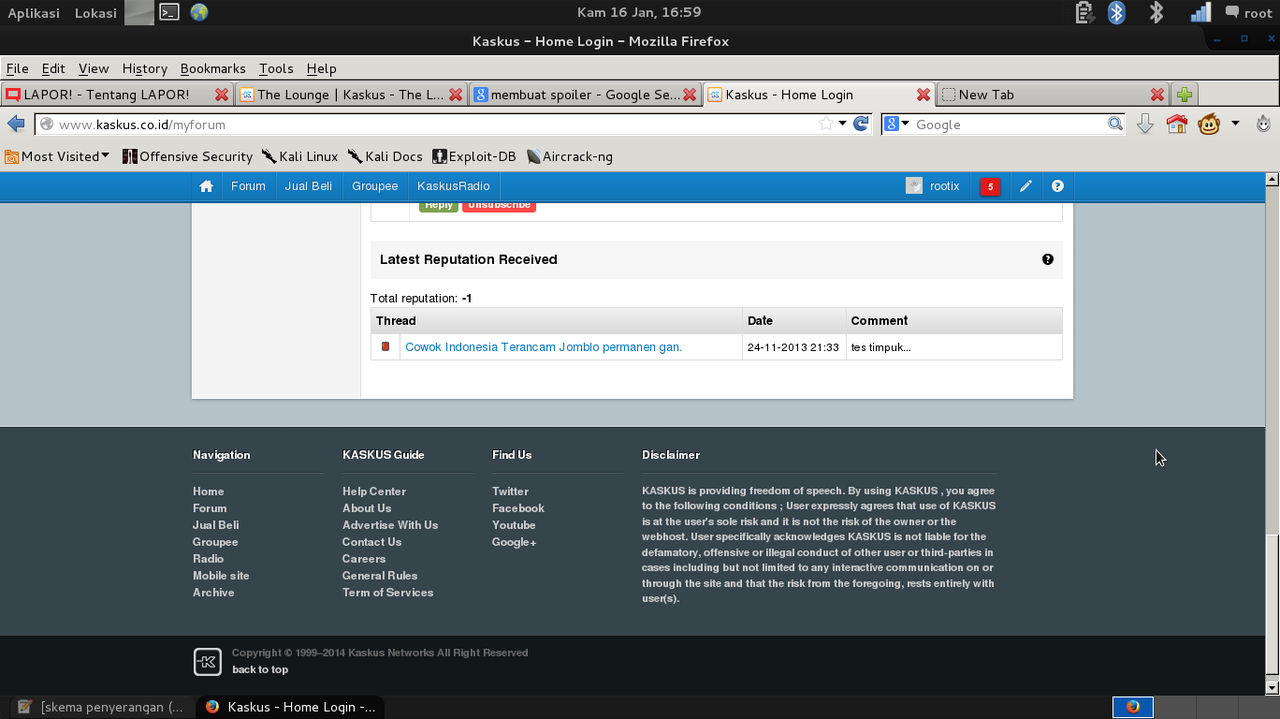Click the page scrollbar up arrow
This screenshot has width=1280, height=719.
click(1272, 180)
